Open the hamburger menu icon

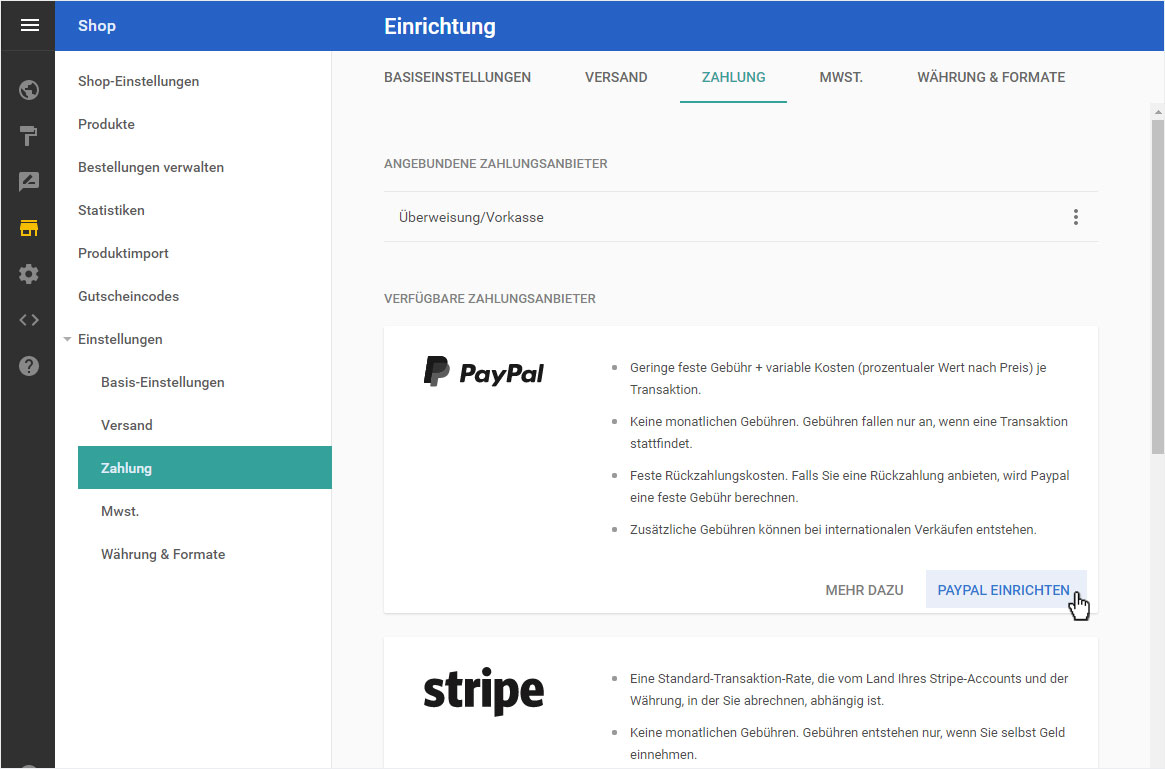(x=30, y=25)
